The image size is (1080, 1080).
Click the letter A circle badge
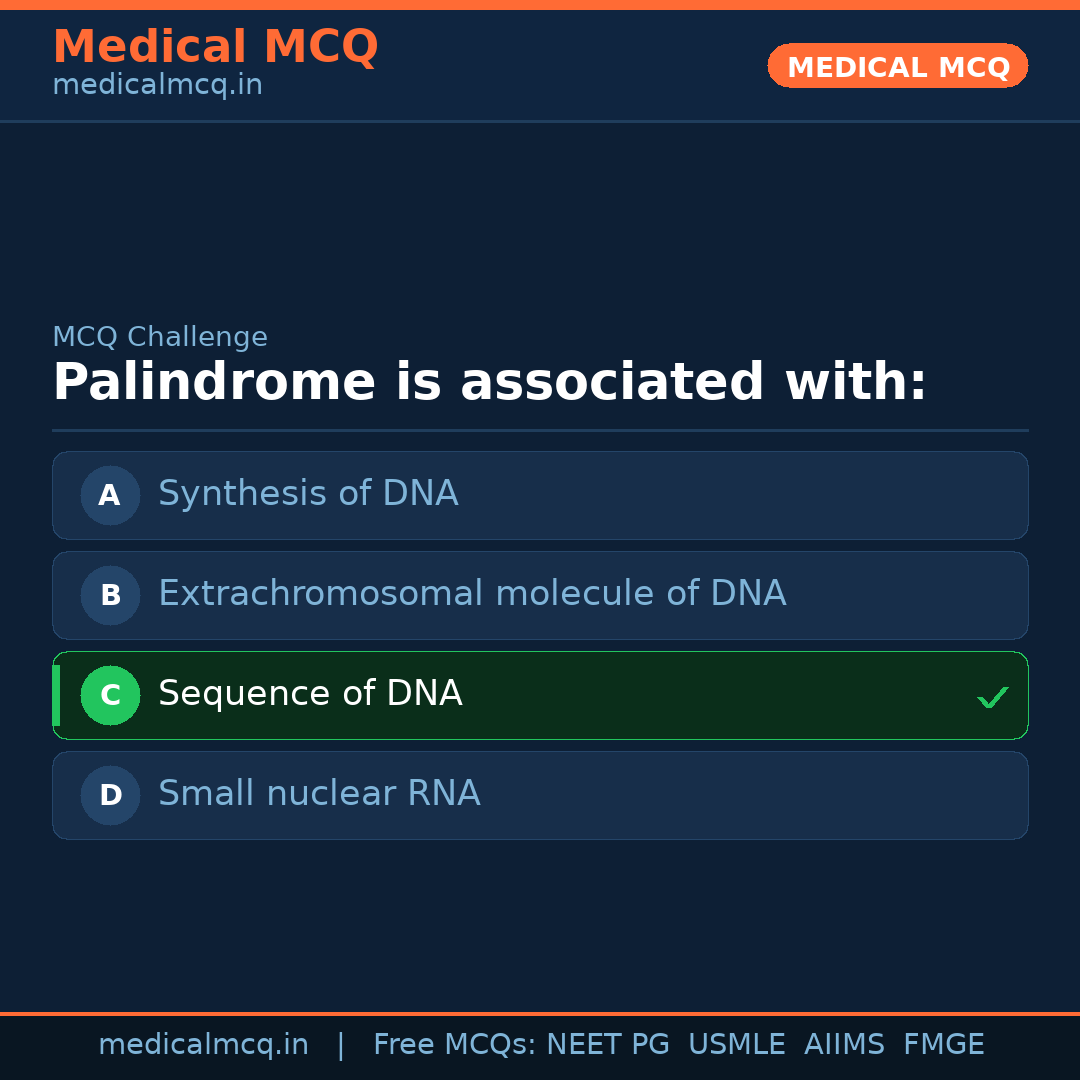click(110, 495)
